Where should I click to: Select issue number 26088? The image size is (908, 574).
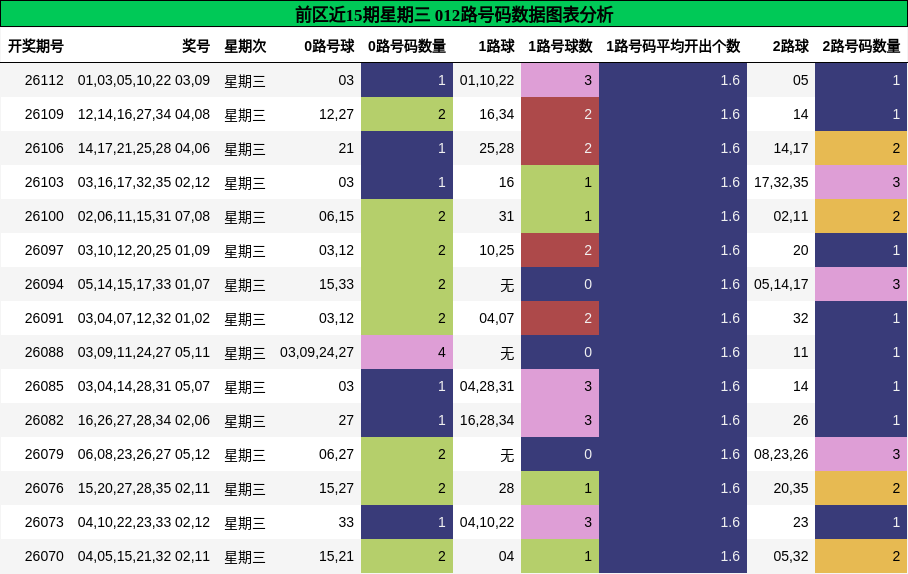click(x=44, y=352)
